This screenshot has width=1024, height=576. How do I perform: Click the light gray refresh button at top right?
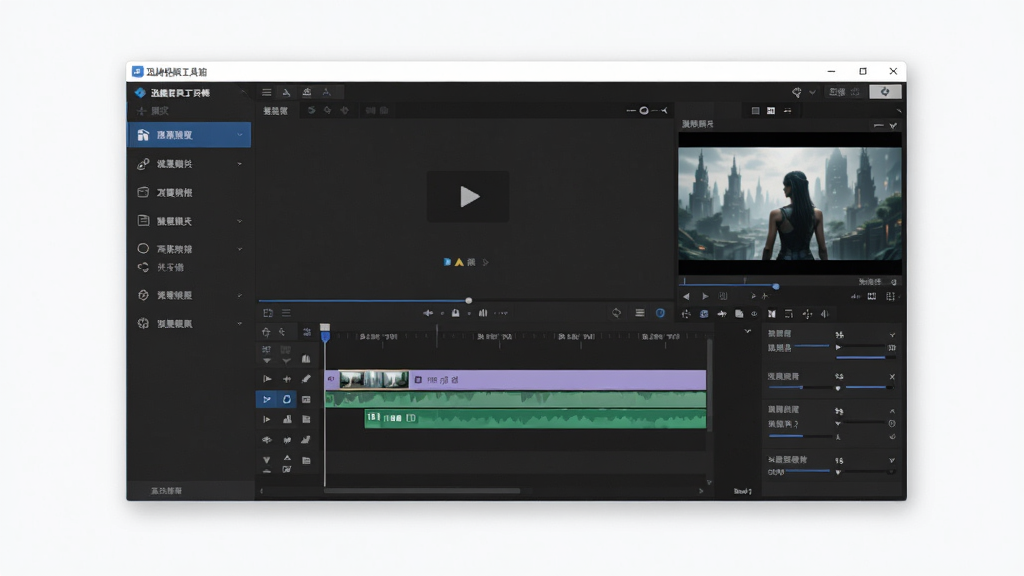click(885, 92)
